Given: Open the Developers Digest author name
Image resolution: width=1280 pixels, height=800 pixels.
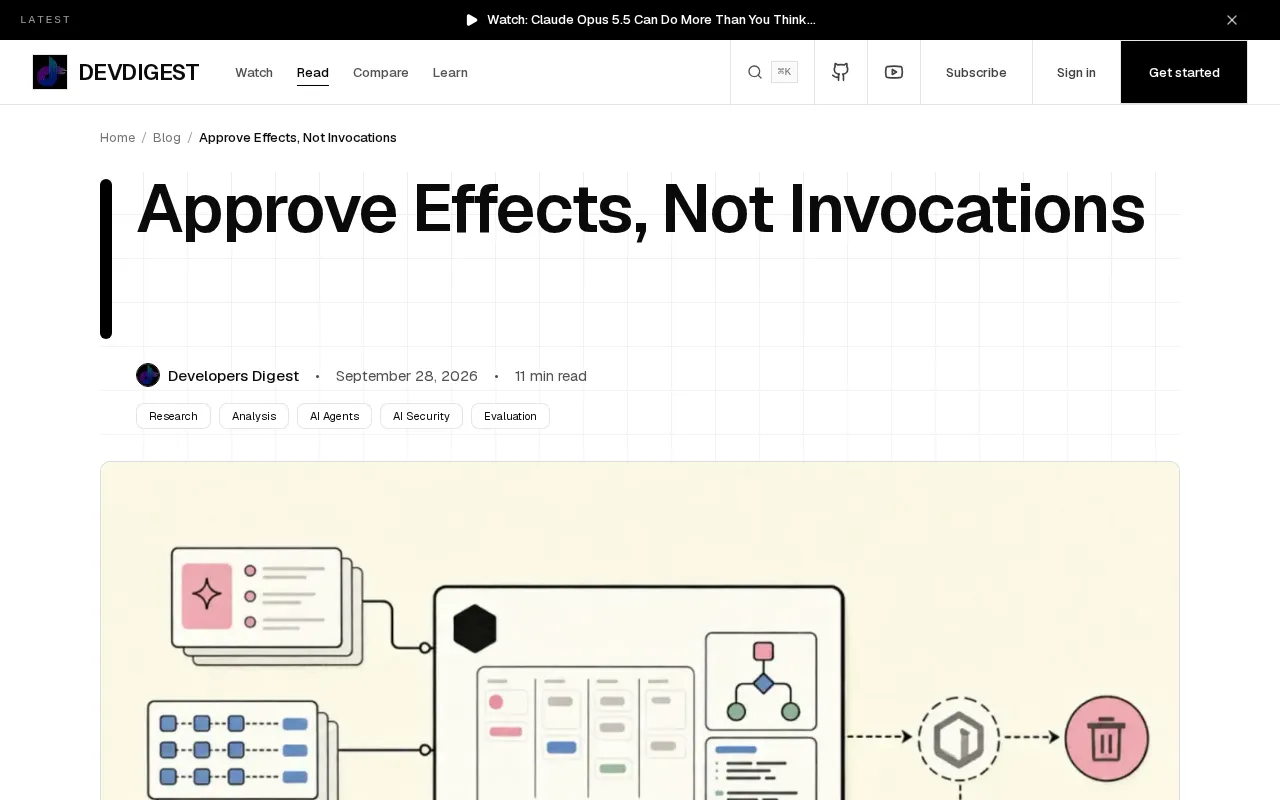Looking at the screenshot, I should [233, 376].
